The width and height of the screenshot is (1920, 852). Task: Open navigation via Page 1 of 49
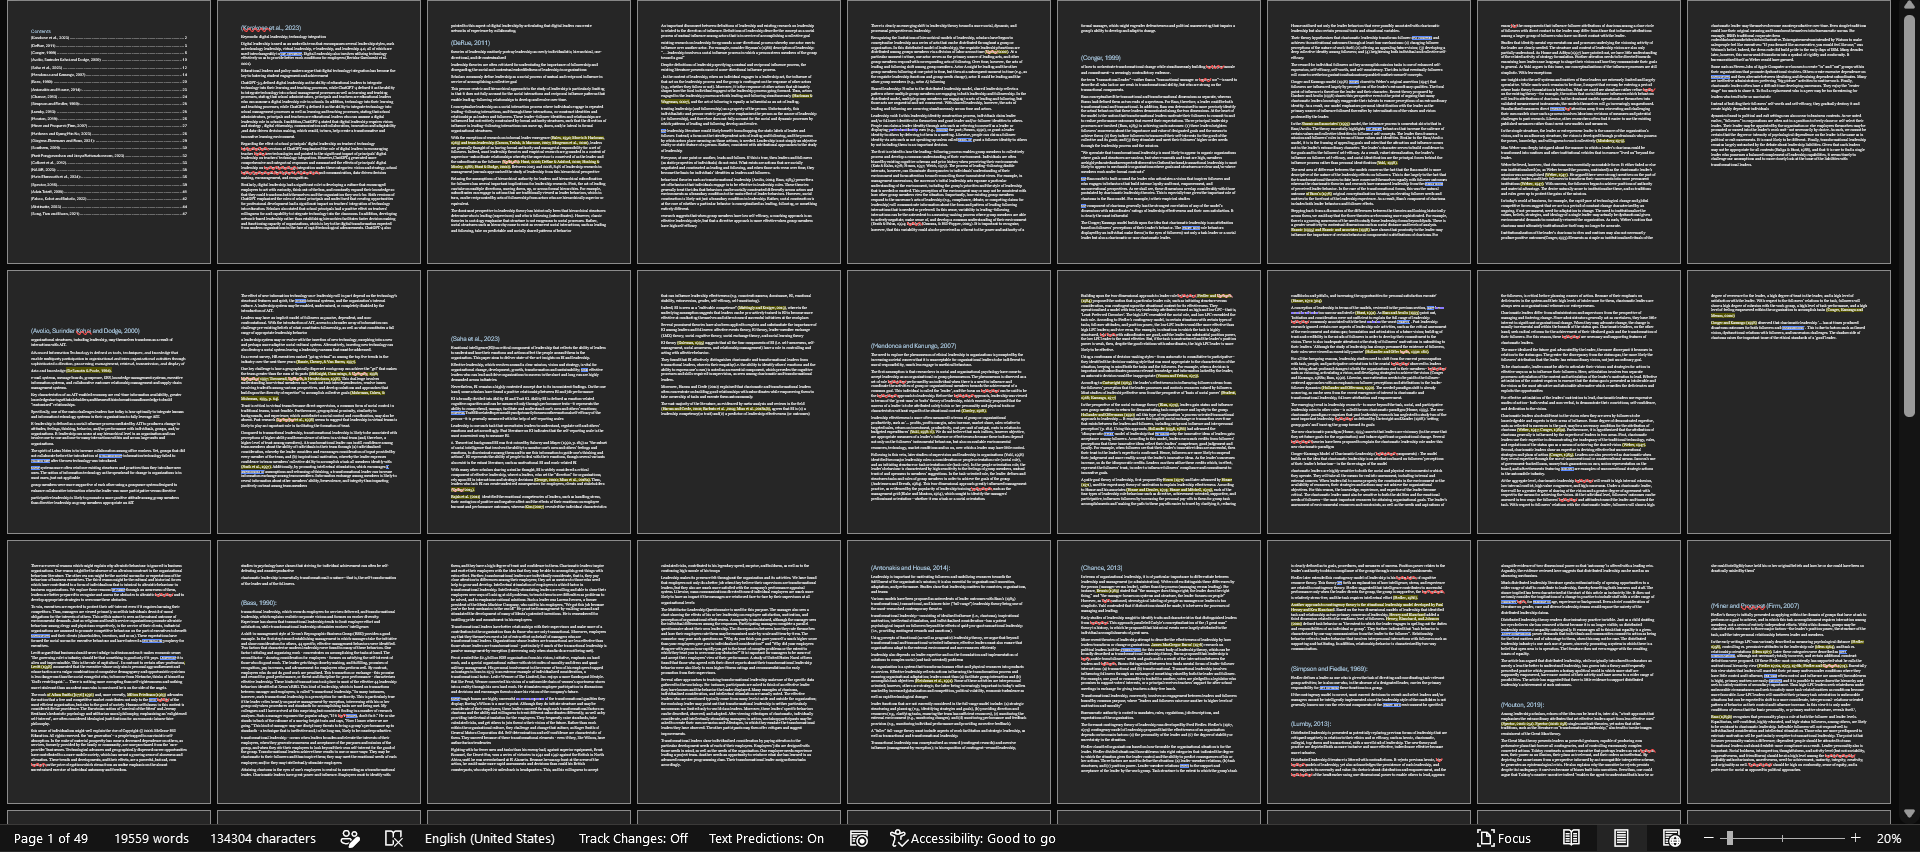click(x=51, y=838)
